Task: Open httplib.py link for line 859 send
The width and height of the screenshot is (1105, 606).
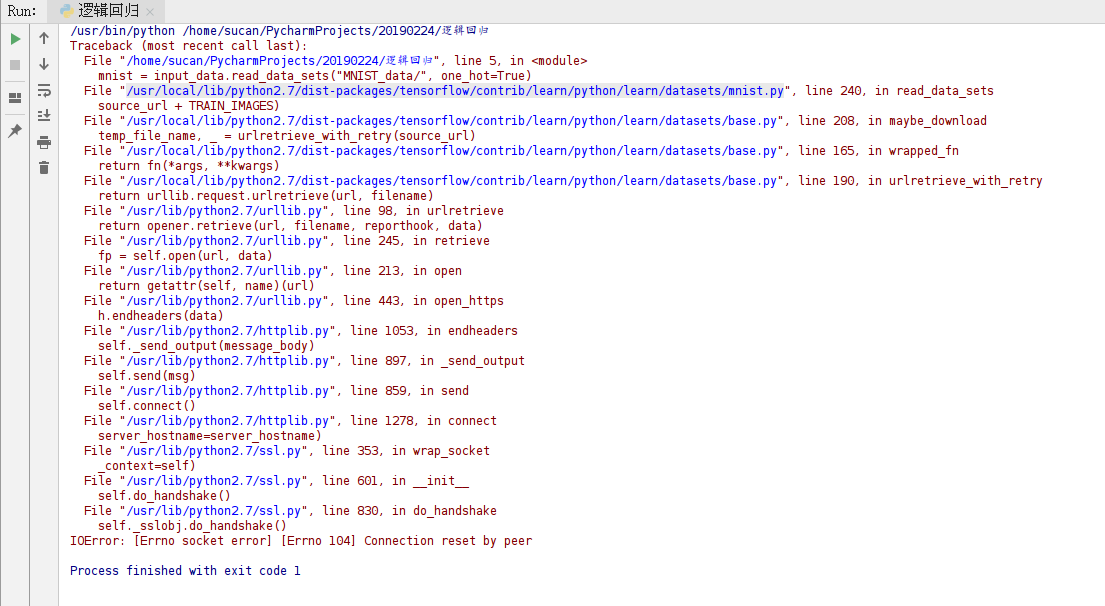Action: (x=227, y=390)
